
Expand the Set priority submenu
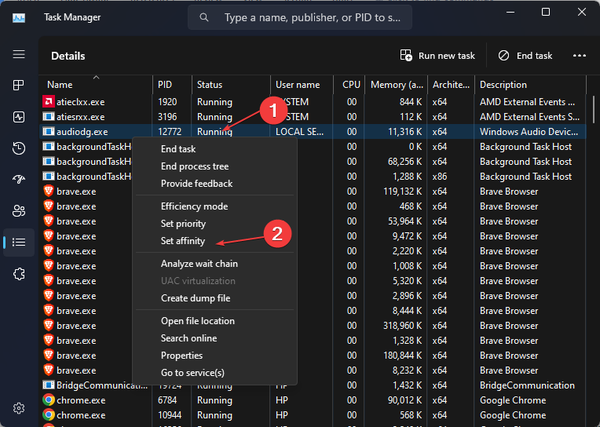coord(185,223)
